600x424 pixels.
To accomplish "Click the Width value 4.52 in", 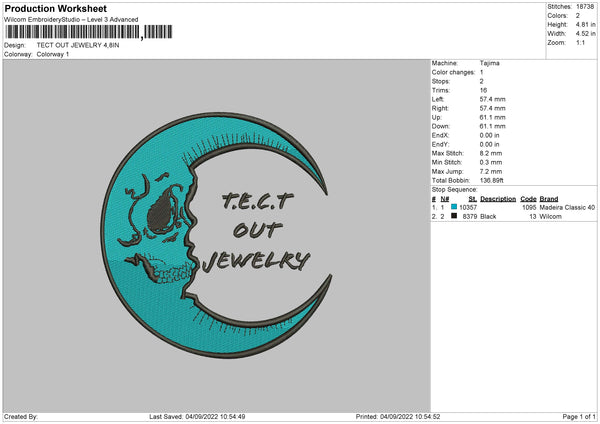I will click(x=586, y=34).
